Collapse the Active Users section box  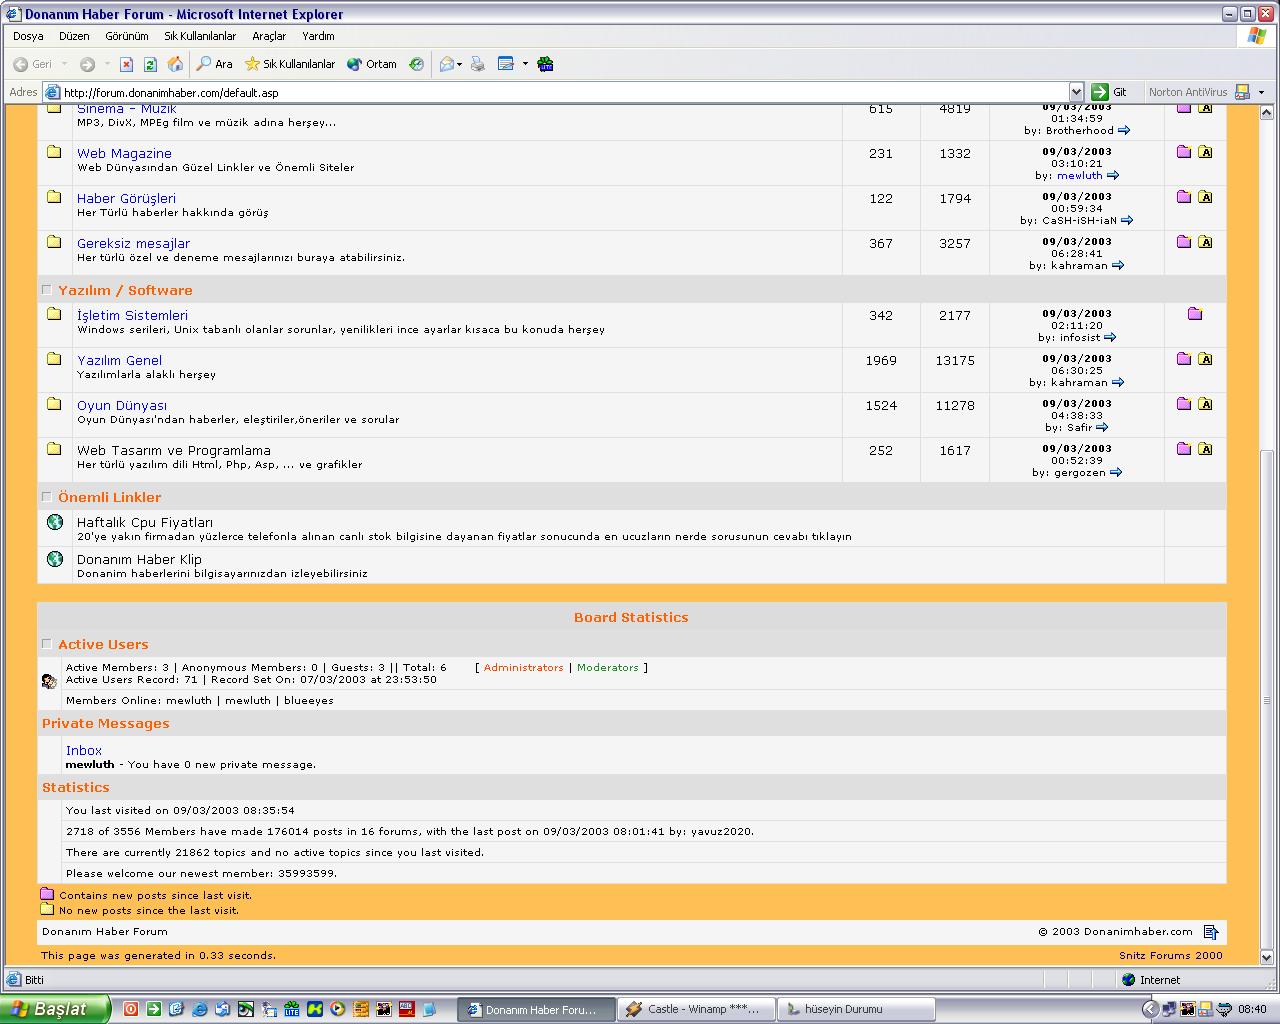pyautogui.click(x=46, y=644)
